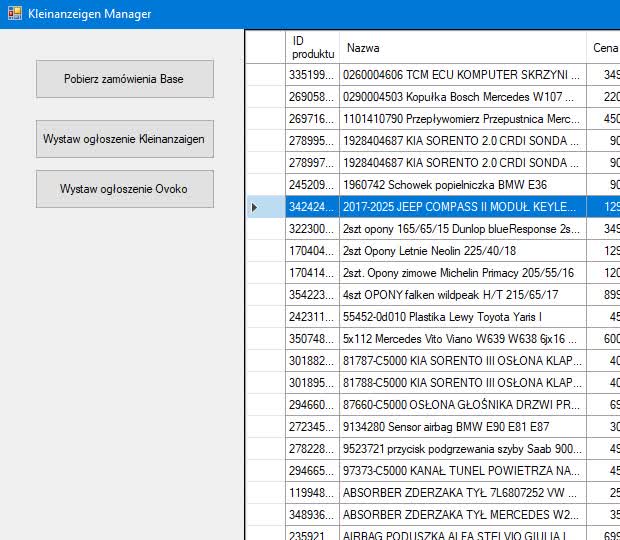Sort by the Nazwa column header
620x540 pixels.
coord(463,47)
